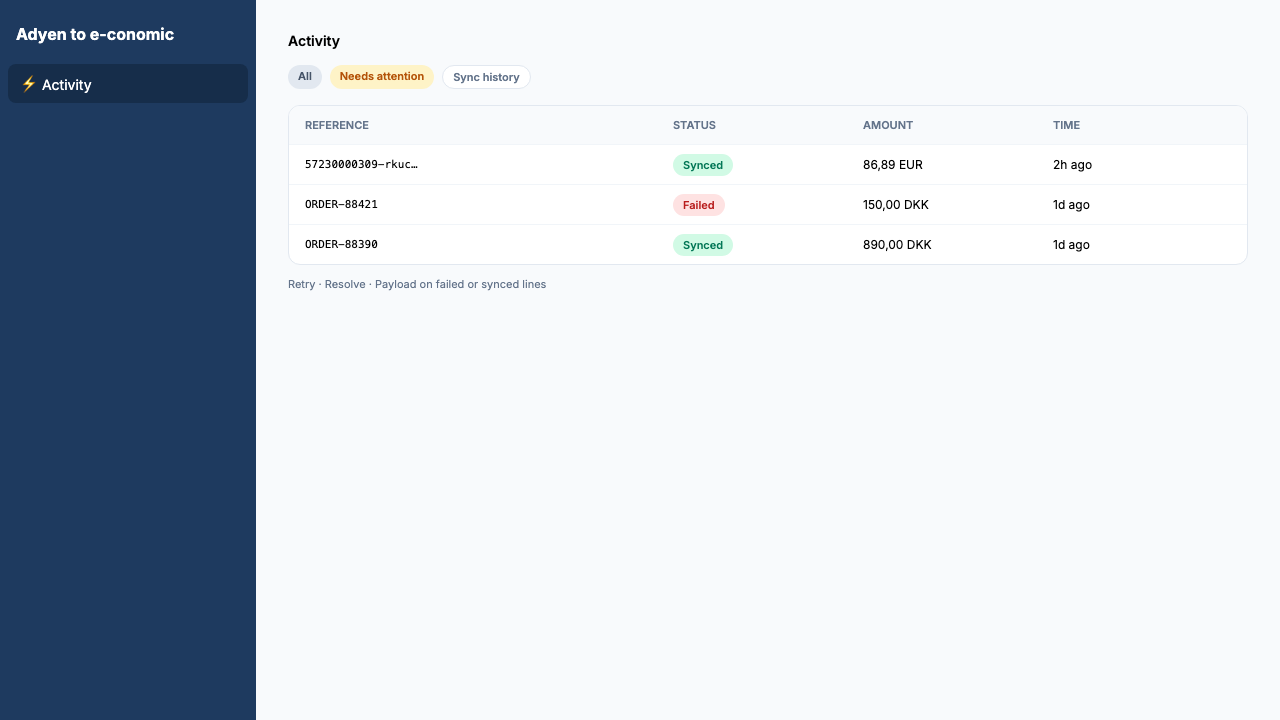This screenshot has width=1280, height=720.
Task: Click the Retry · Resolve · Payload hint text
Action: pos(417,284)
